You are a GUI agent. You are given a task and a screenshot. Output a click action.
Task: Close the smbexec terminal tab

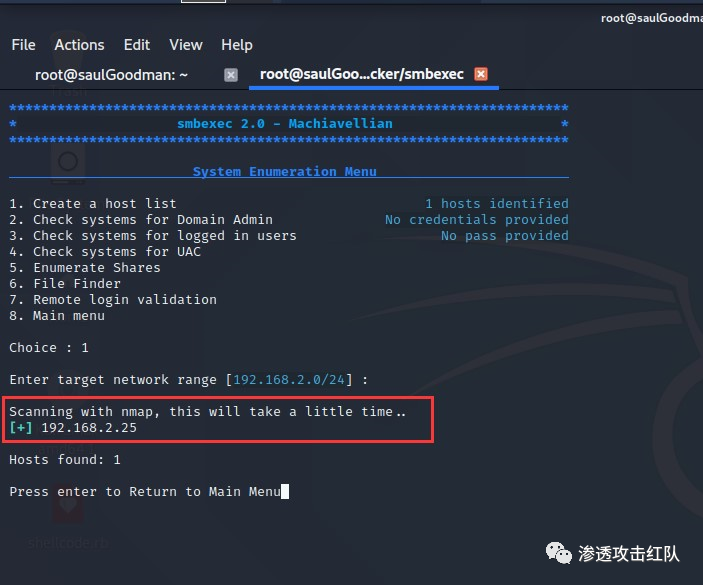(481, 75)
